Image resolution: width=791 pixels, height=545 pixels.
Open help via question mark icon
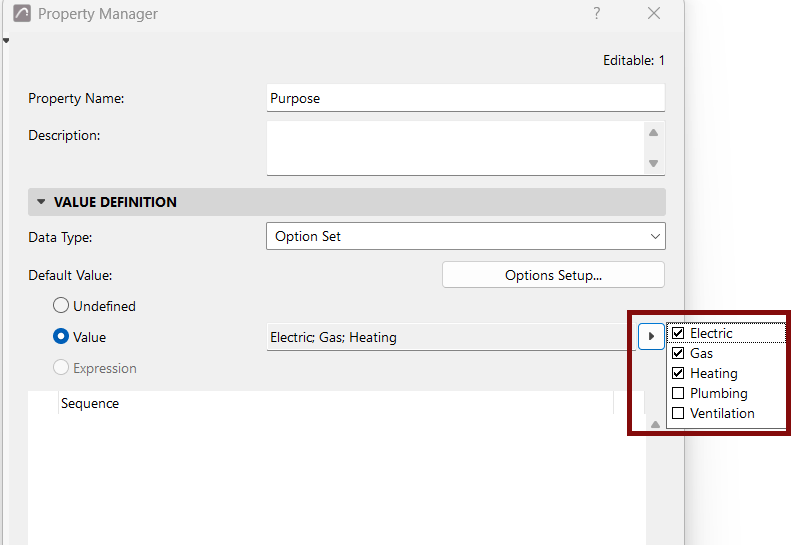pos(597,13)
